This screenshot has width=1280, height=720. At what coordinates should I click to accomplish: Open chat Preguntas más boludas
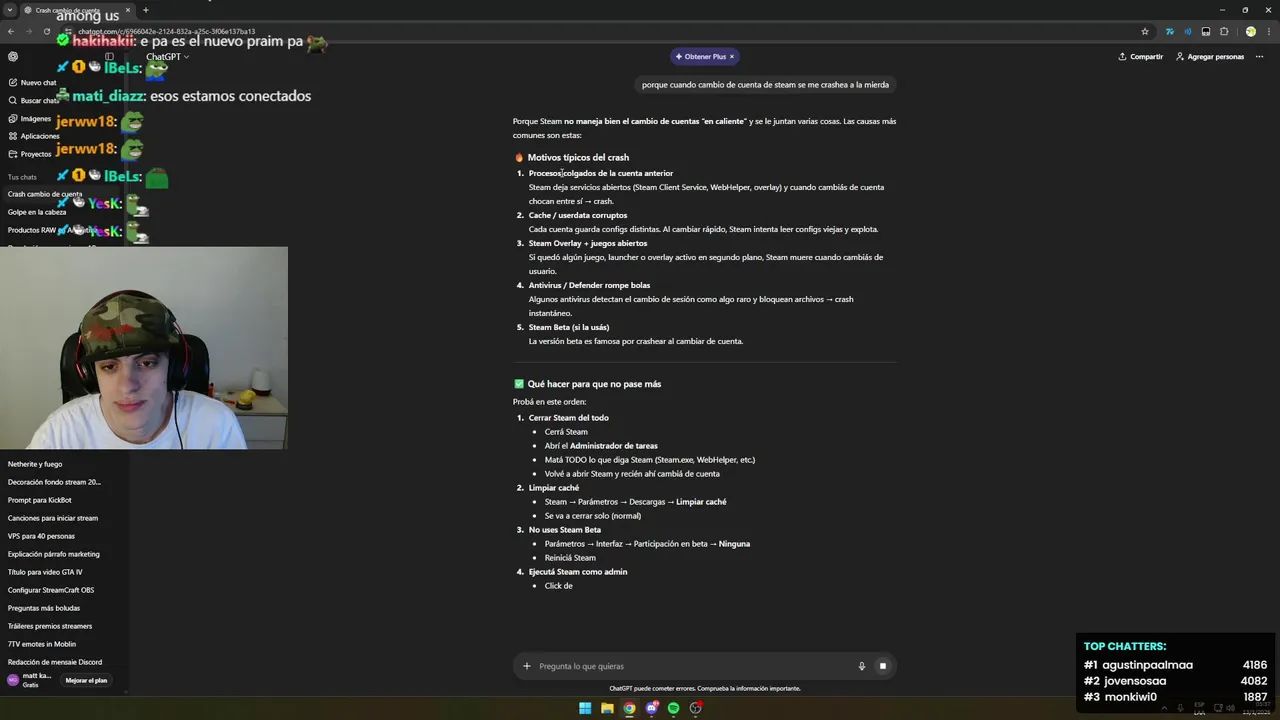pos(44,608)
